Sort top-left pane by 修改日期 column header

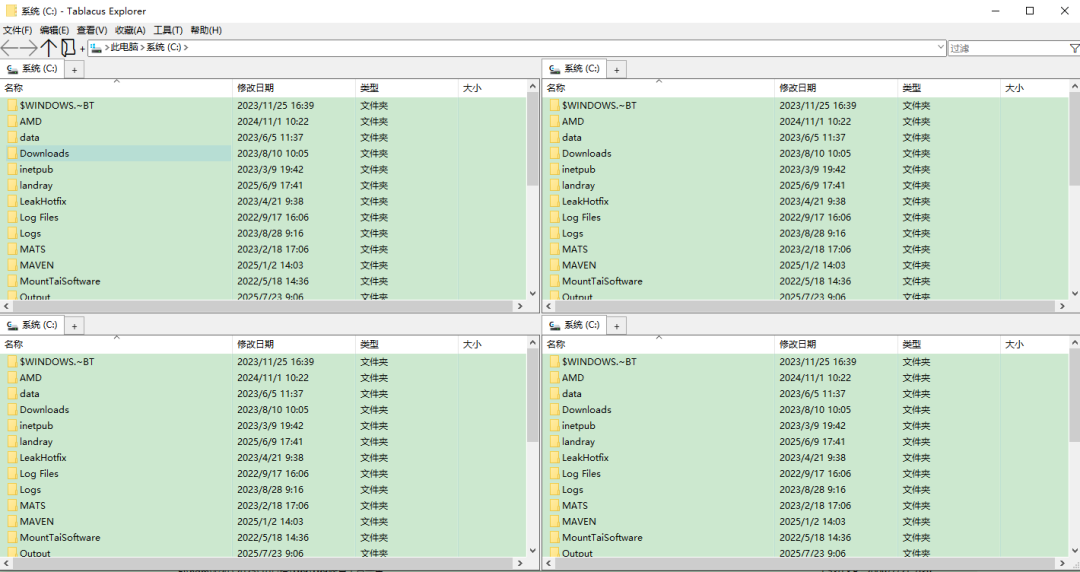tap(294, 88)
